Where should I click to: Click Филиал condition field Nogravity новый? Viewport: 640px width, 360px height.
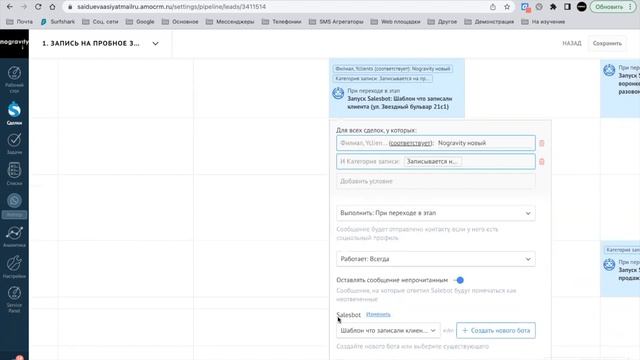436,143
